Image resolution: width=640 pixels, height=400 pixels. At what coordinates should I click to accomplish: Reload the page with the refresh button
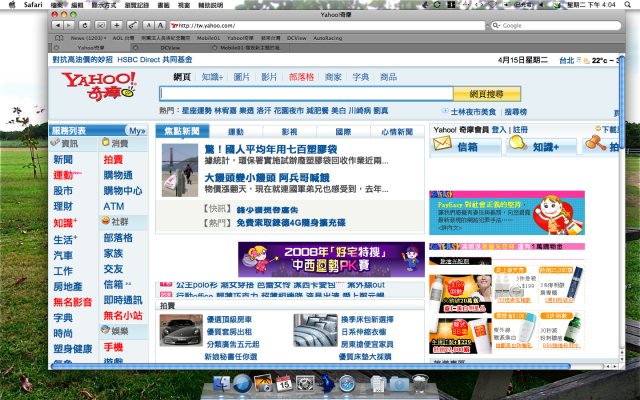point(84,25)
